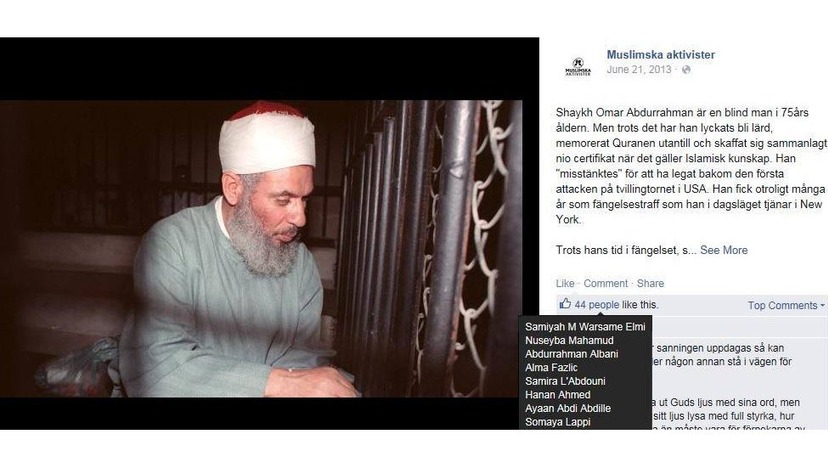Image resolution: width=828 pixels, height=468 pixels.
Task: Open the posted photo of the bearded man
Action: pyautogui.click(x=261, y=248)
